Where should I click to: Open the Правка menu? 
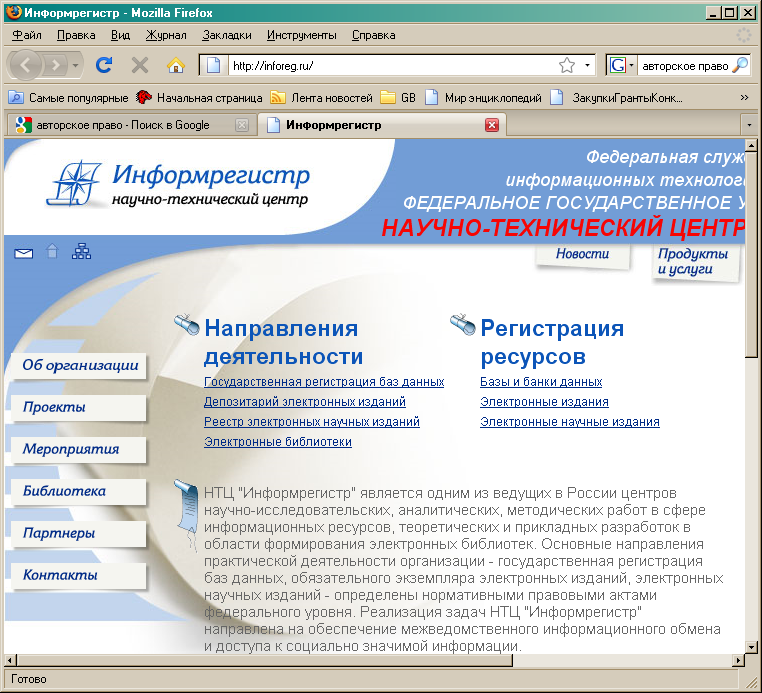pyautogui.click(x=76, y=35)
